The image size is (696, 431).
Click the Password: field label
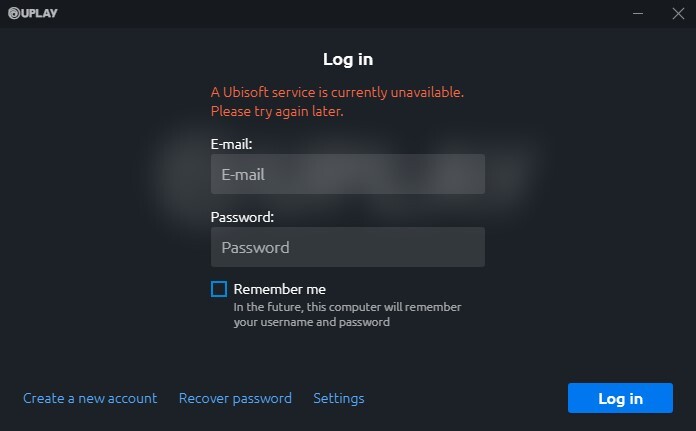click(242, 216)
